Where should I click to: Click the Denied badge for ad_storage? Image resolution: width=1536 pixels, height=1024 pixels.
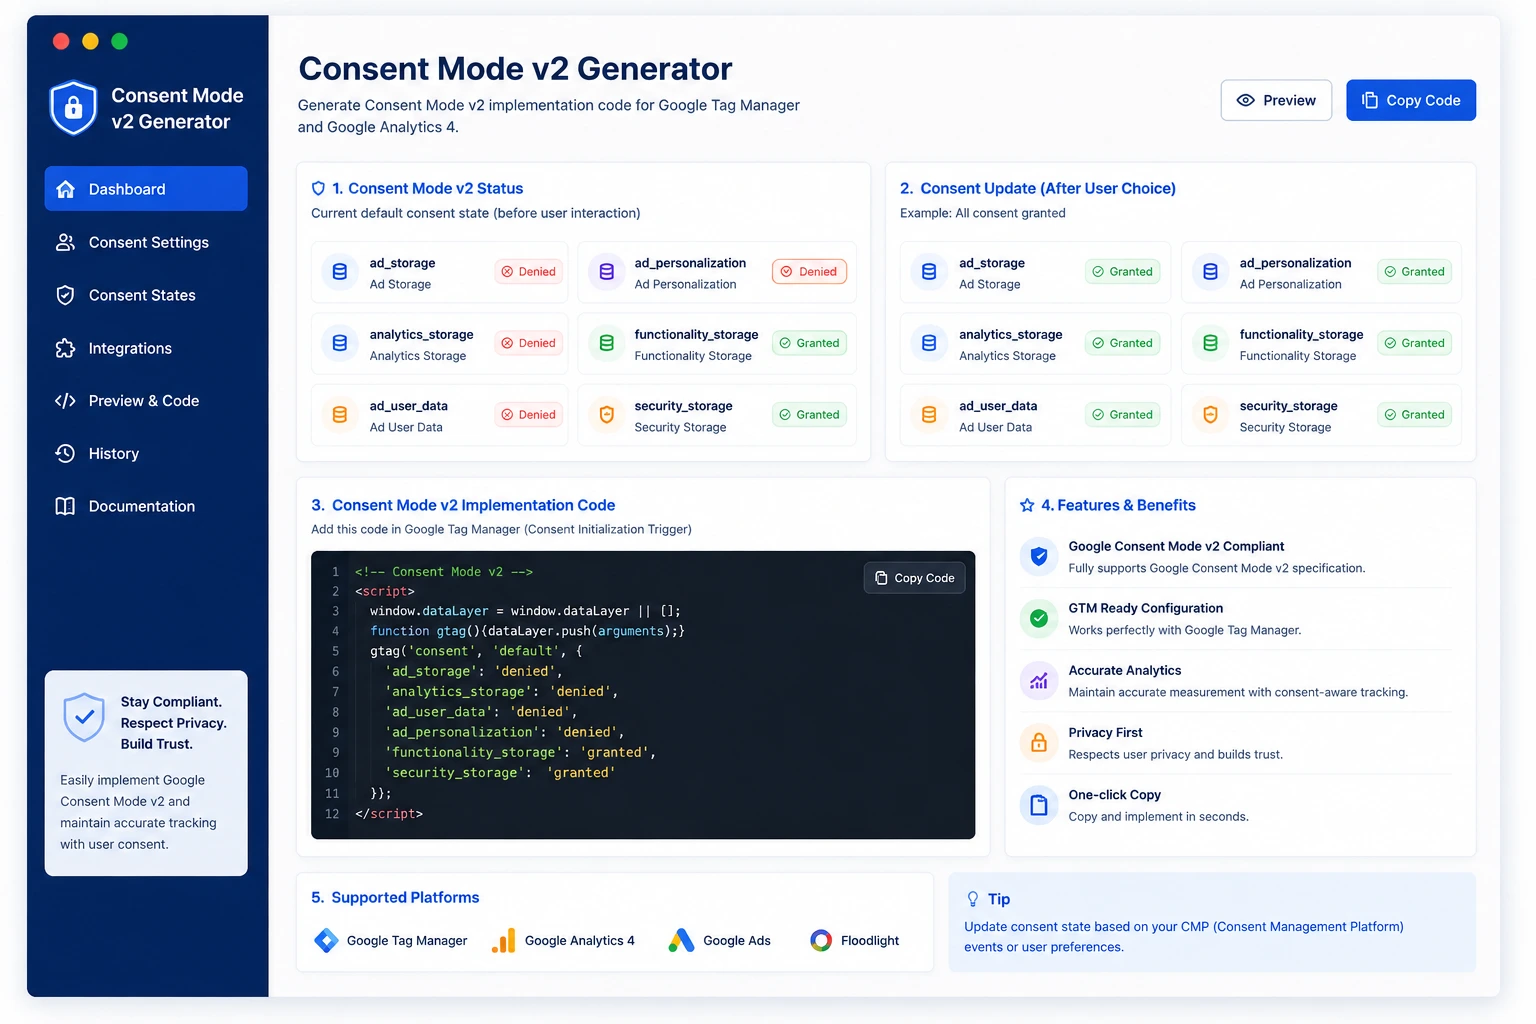click(529, 272)
